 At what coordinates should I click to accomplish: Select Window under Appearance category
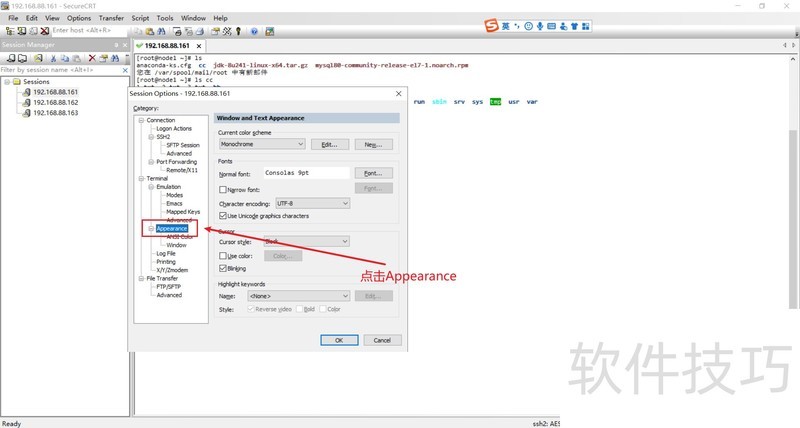(x=177, y=245)
